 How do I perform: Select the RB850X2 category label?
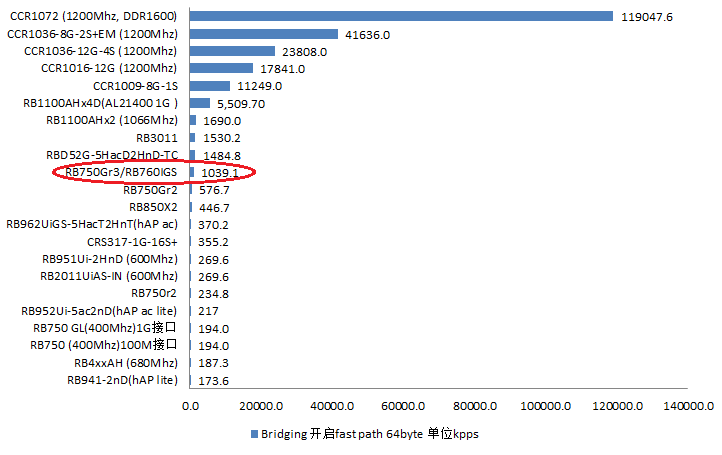(x=153, y=207)
